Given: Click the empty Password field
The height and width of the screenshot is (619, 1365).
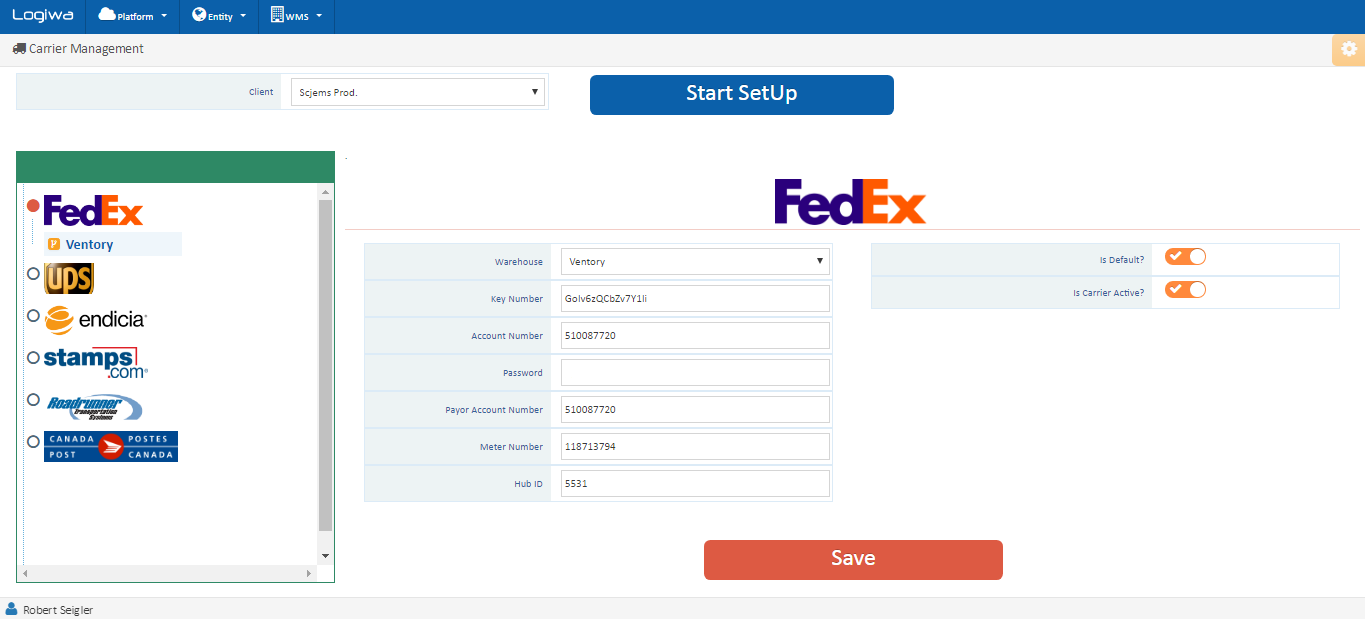Looking at the screenshot, I should point(695,373).
